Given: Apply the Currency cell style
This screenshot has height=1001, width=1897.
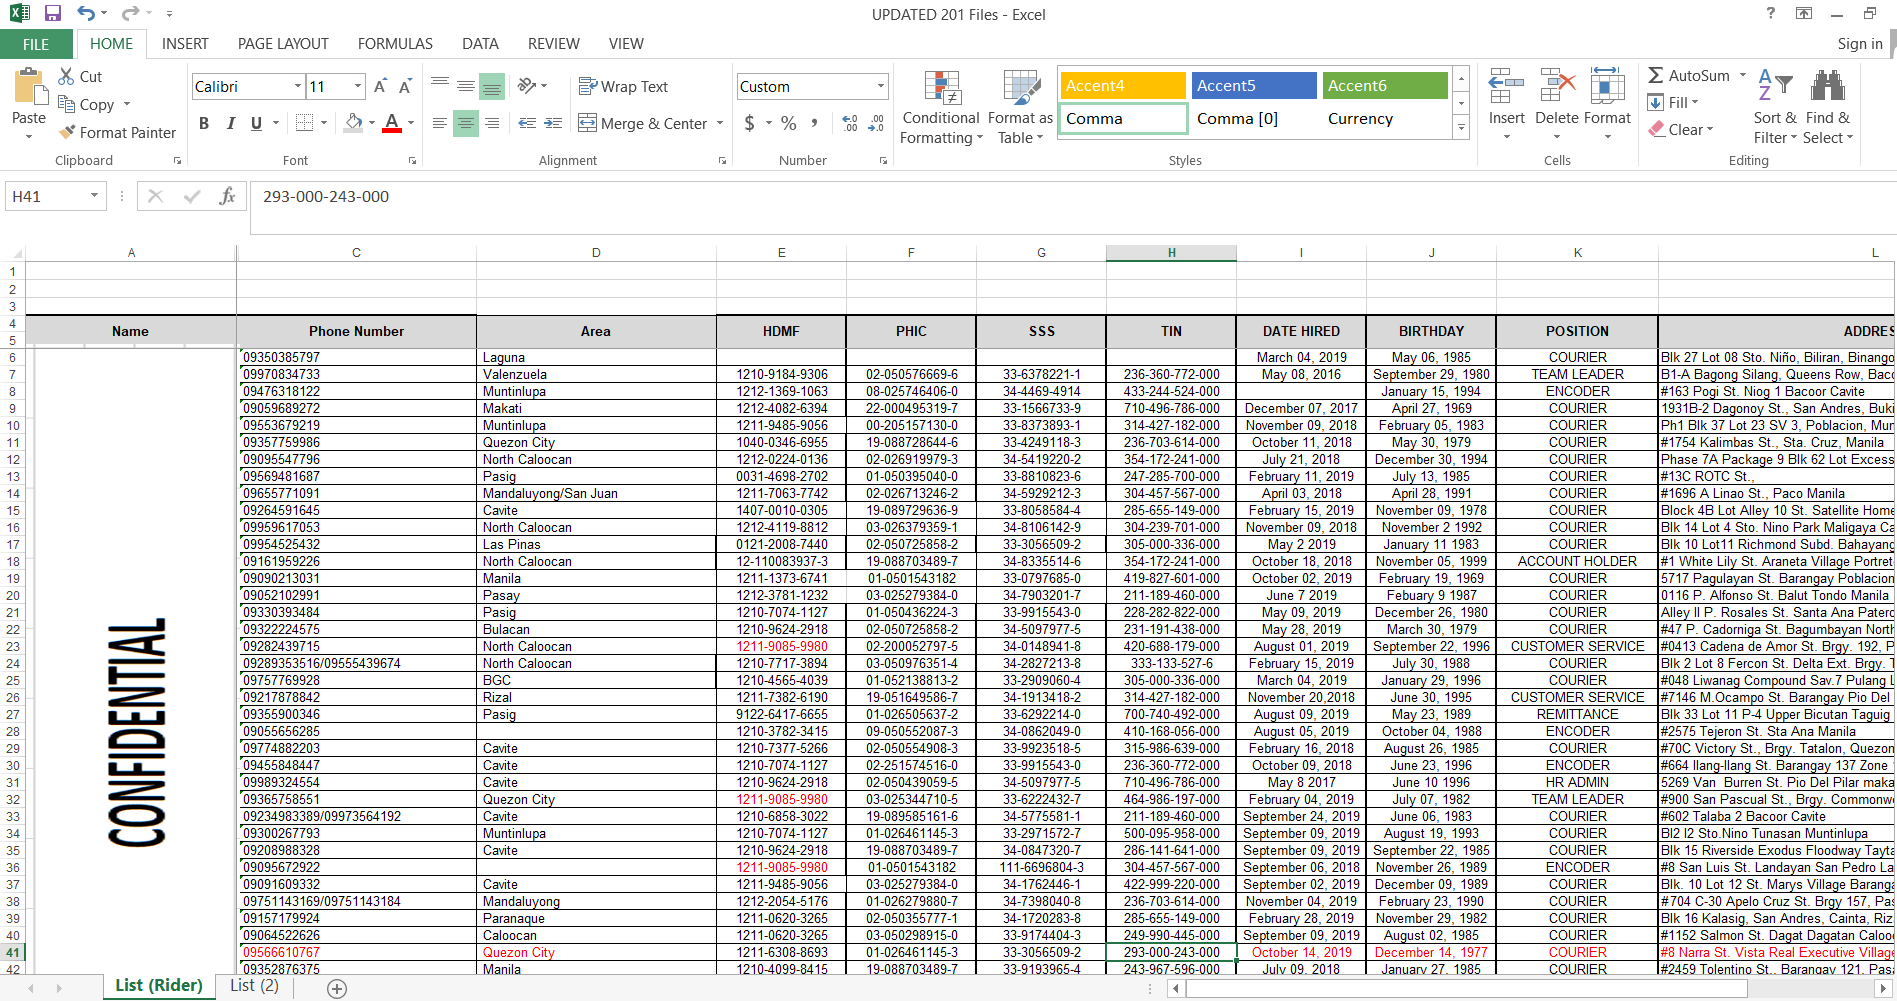Looking at the screenshot, I should (1385, 119).
